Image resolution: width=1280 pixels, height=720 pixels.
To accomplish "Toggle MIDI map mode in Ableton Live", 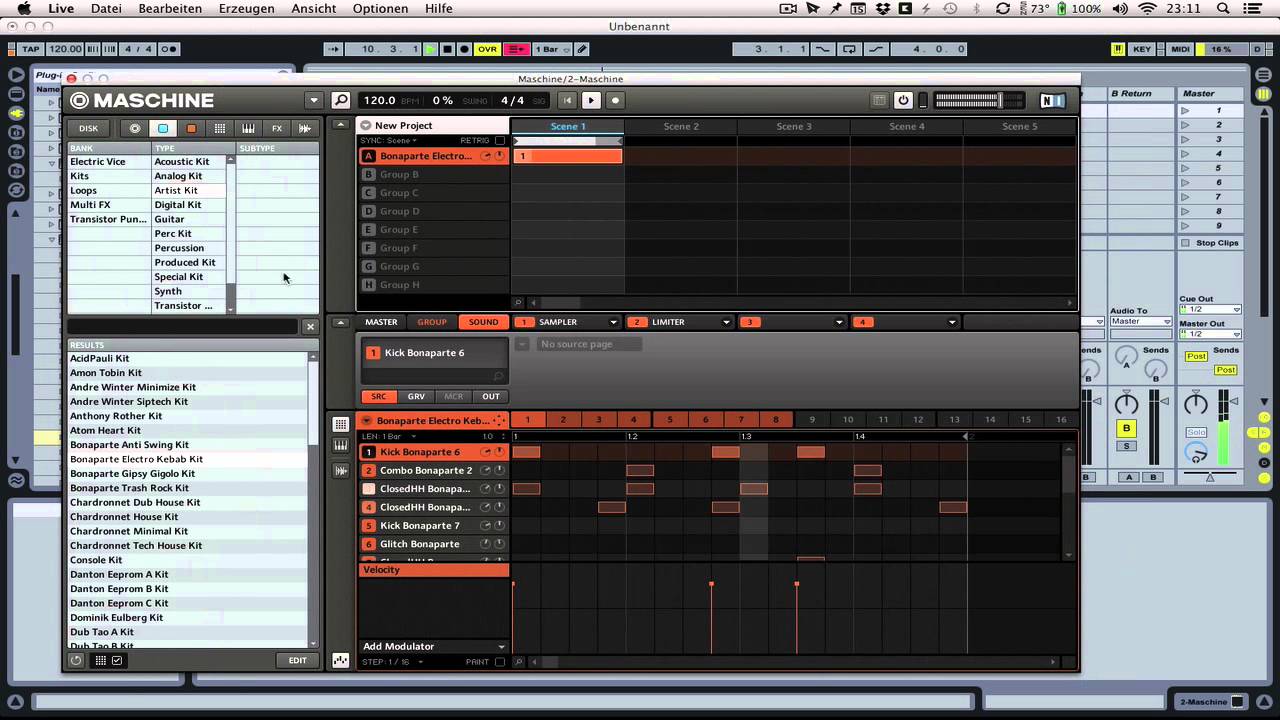I will click(1181, 49).
